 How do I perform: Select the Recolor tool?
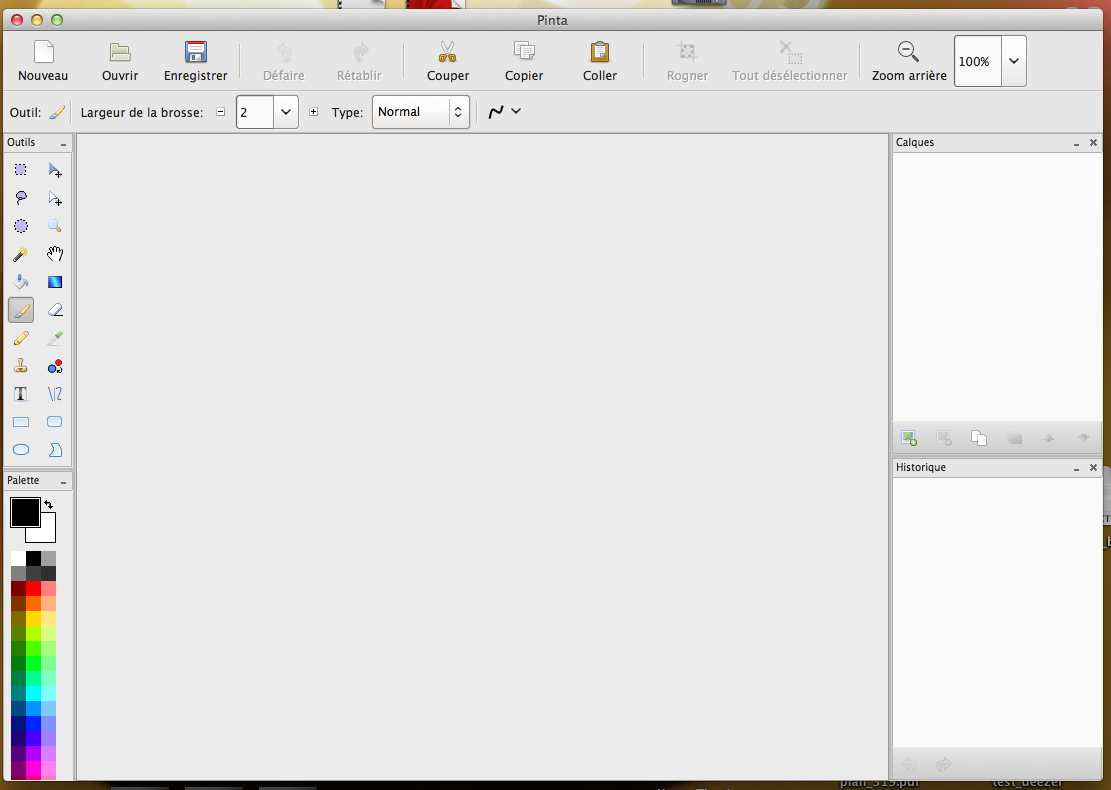tap(55, 366)
